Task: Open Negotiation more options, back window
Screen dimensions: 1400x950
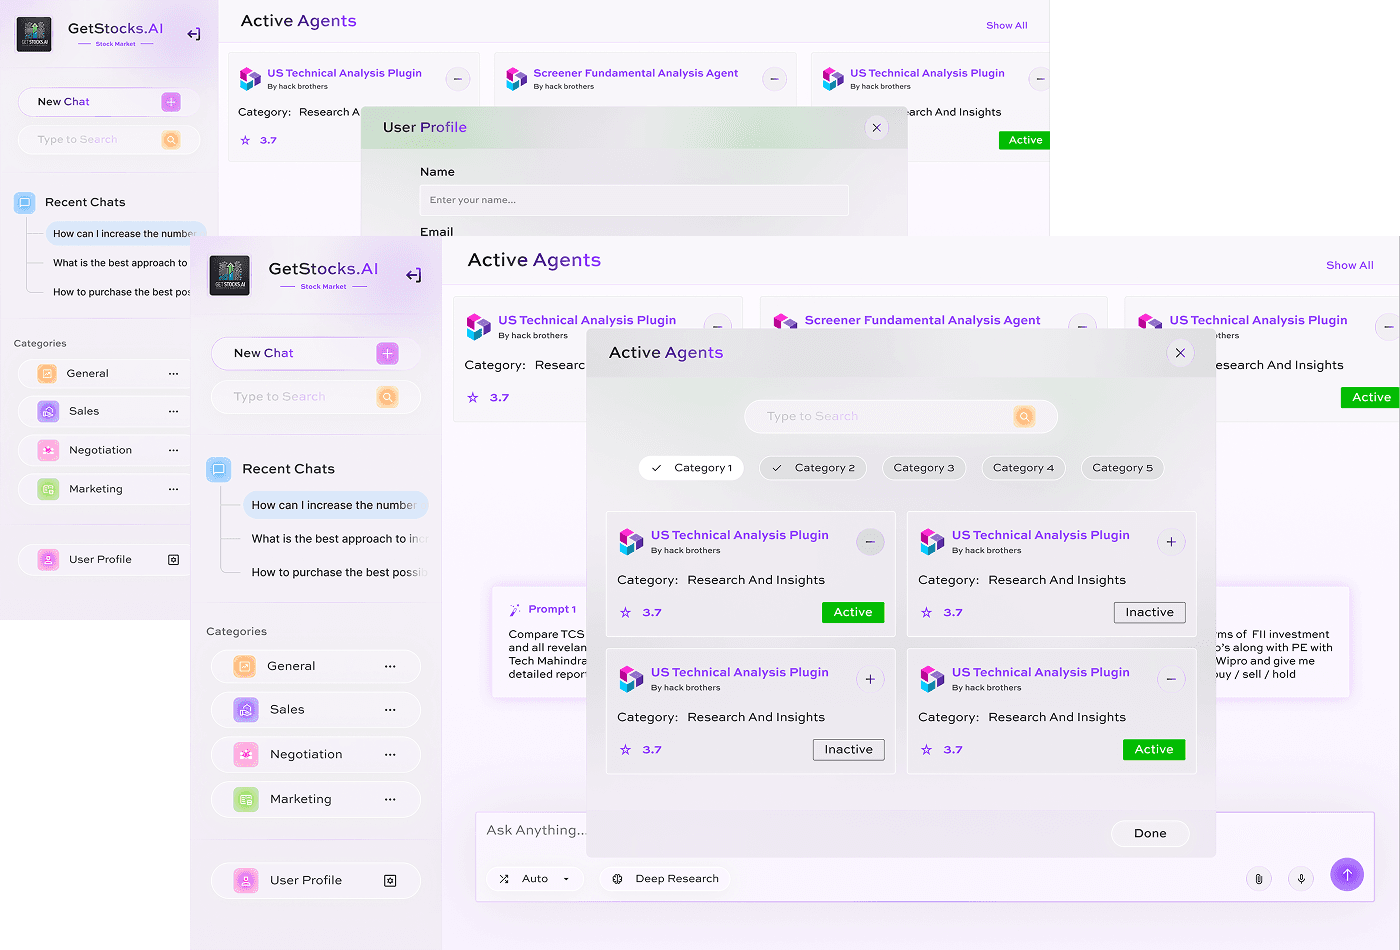Action: (173, 450)
